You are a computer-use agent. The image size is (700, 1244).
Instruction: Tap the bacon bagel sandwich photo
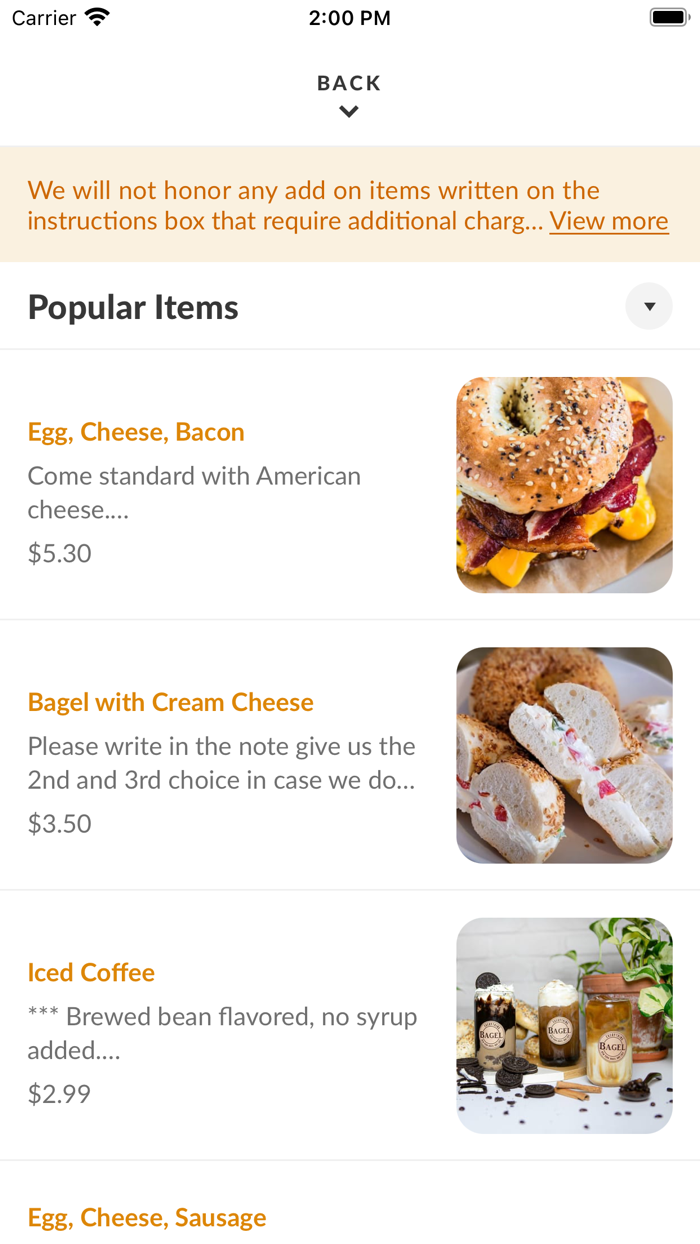coord(564,484)
